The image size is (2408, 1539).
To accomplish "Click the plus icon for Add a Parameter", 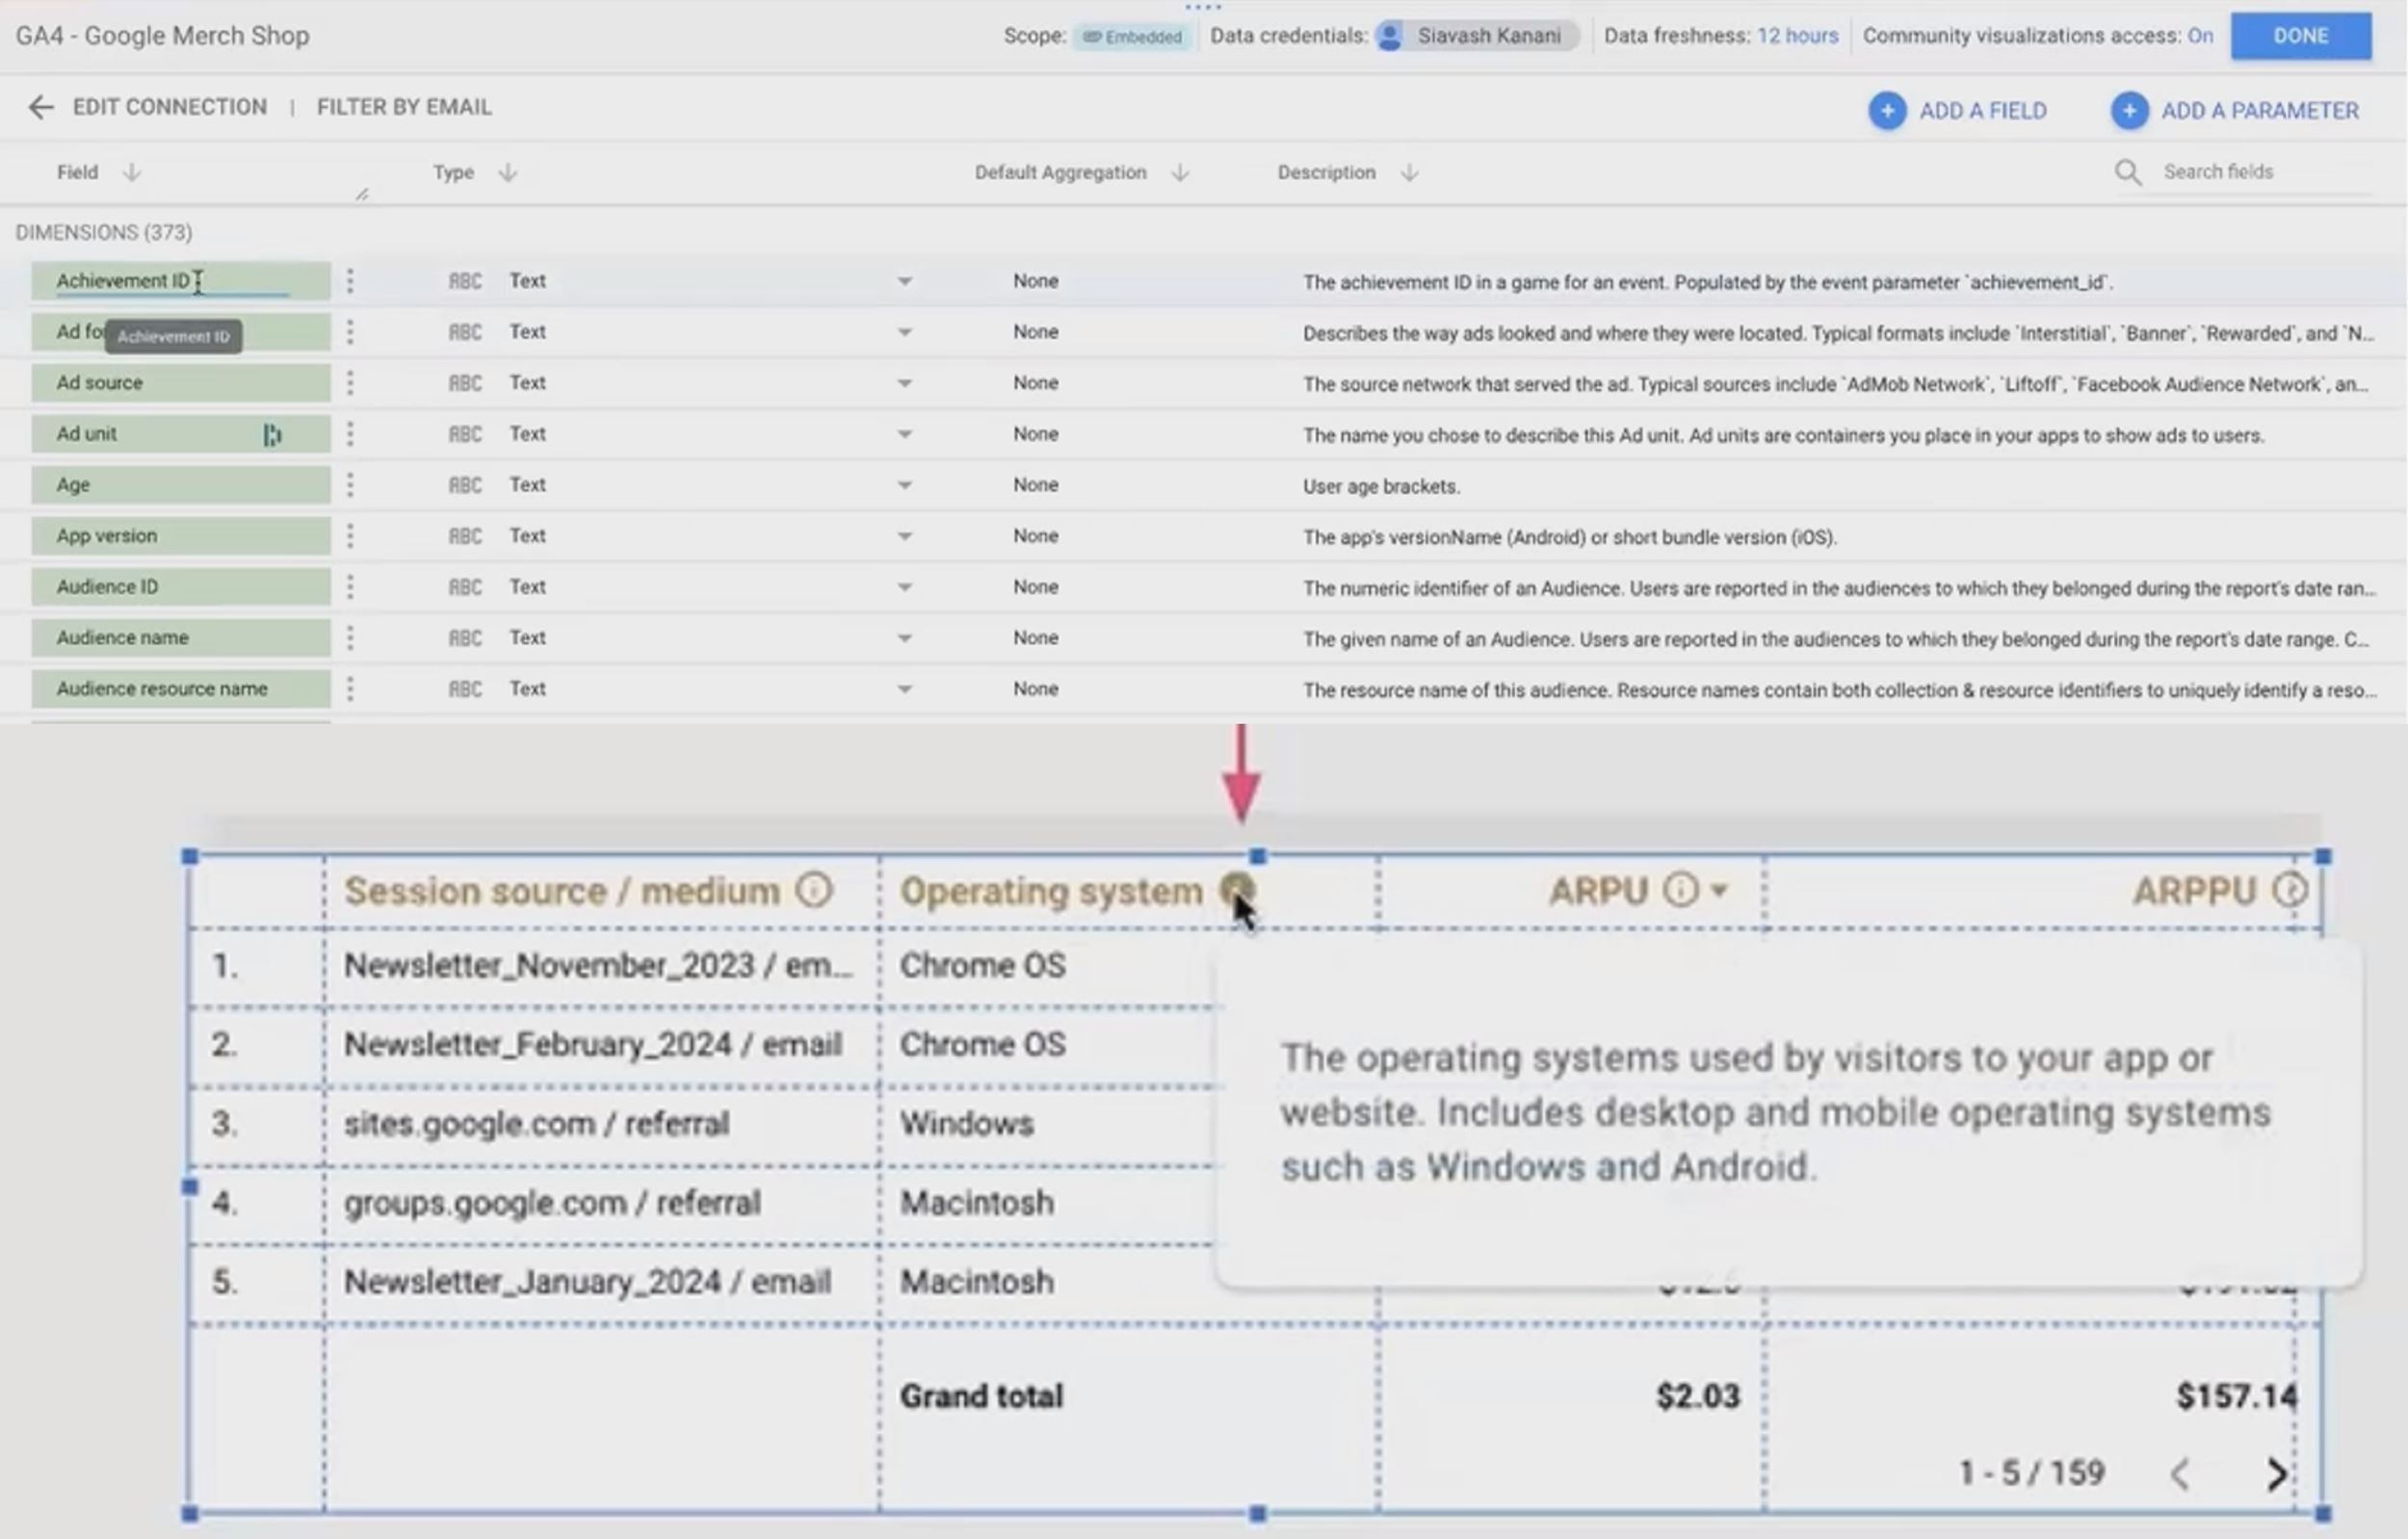I will (2128, 110).
